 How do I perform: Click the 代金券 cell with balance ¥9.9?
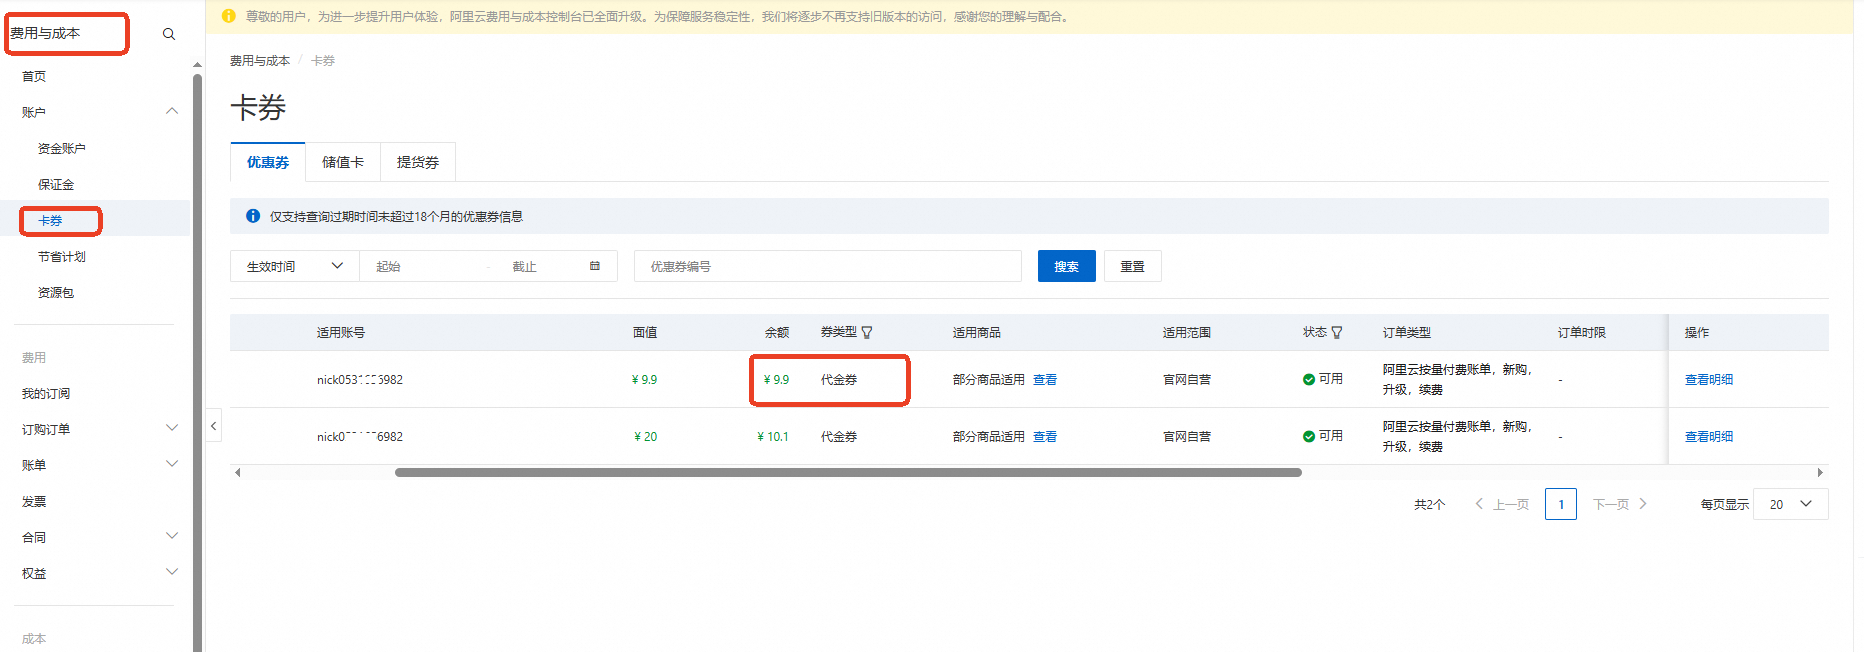coord(839,379)
